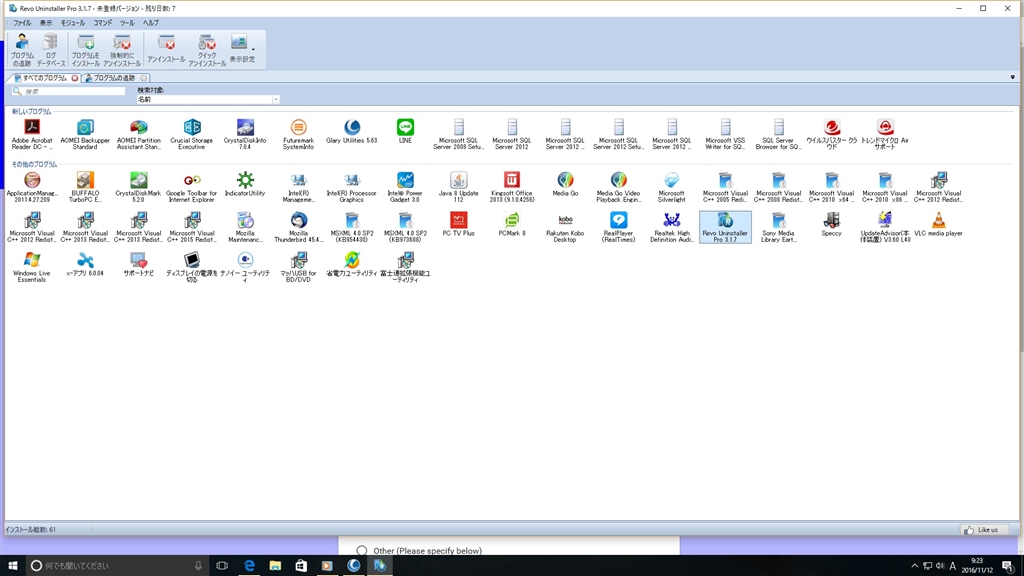Click the Like us button
The width and height of the screenshot is (1024, 576).
[984, 530]
